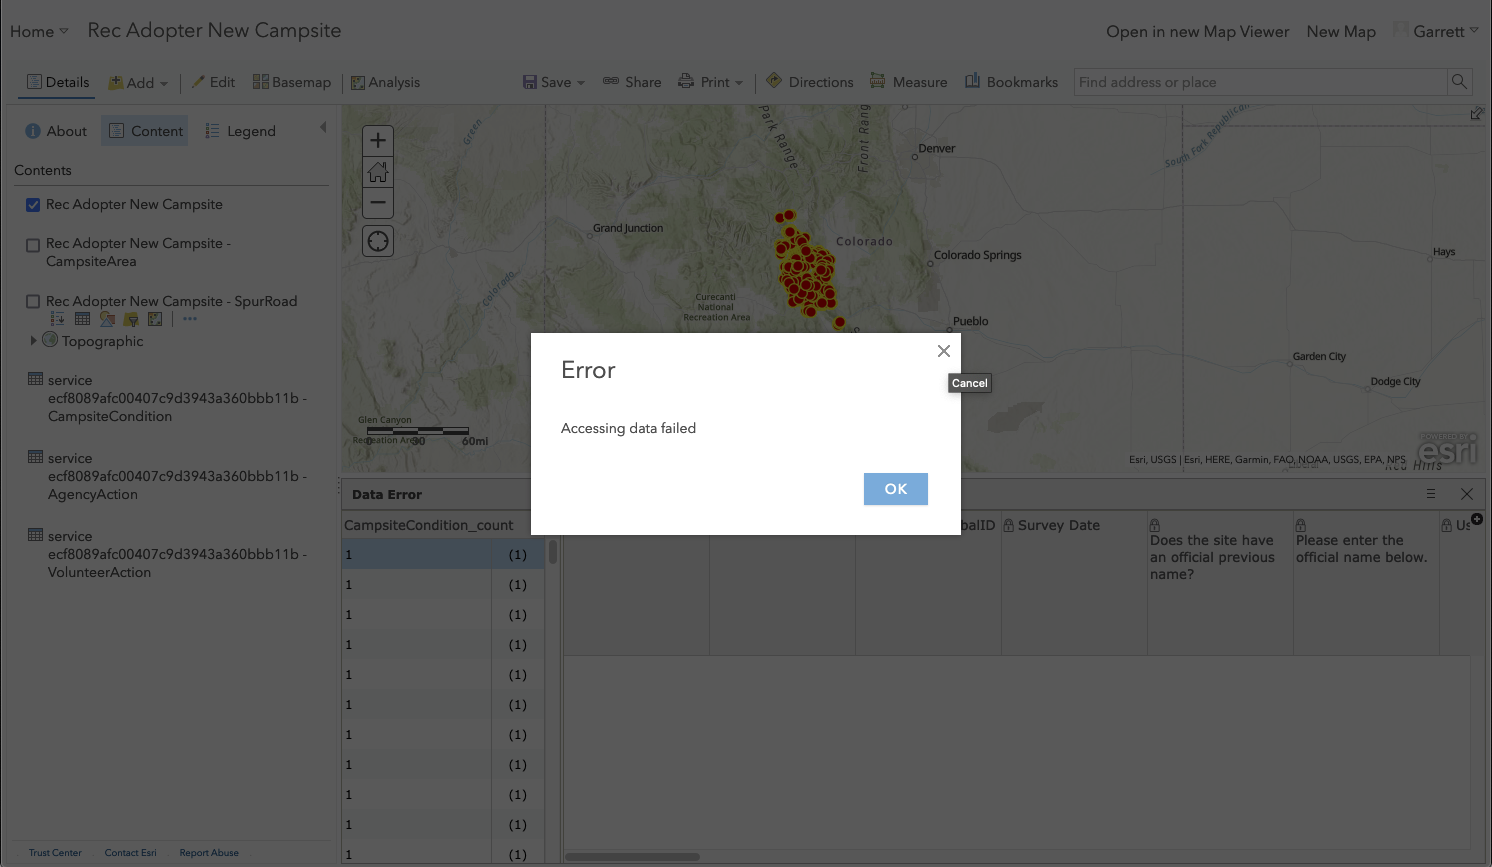1492x867 pixels.
Task: Open the Save dropdown menu
Action: pyautogui.click(x=553, y=81)
